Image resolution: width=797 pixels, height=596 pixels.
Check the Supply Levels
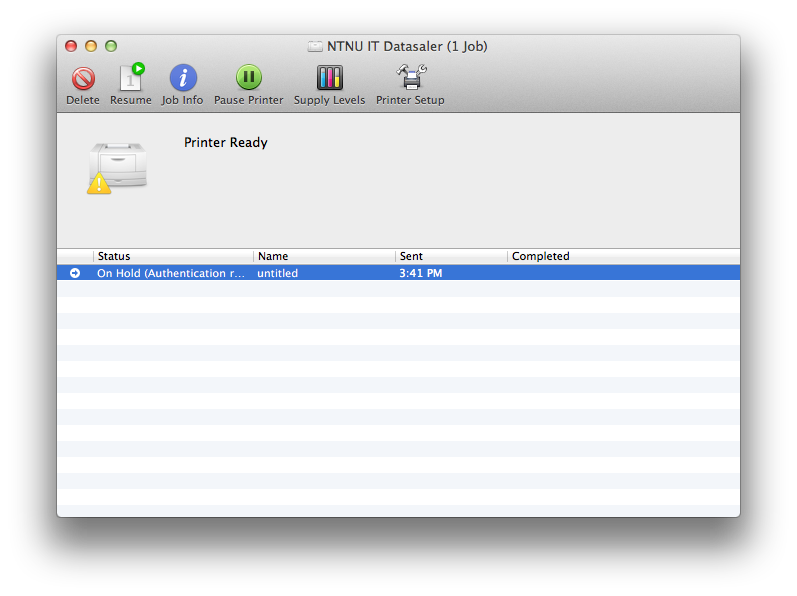click(329, 85)
